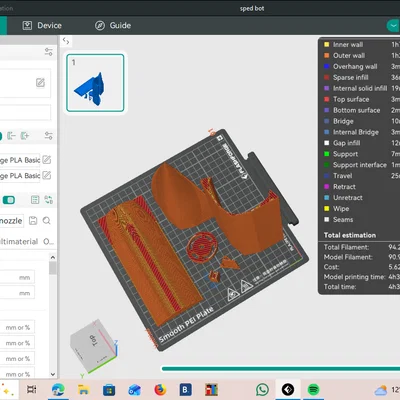Switch to Spotify from taskbar
This screenshot has width=400, height=400.
click(313, 389)
